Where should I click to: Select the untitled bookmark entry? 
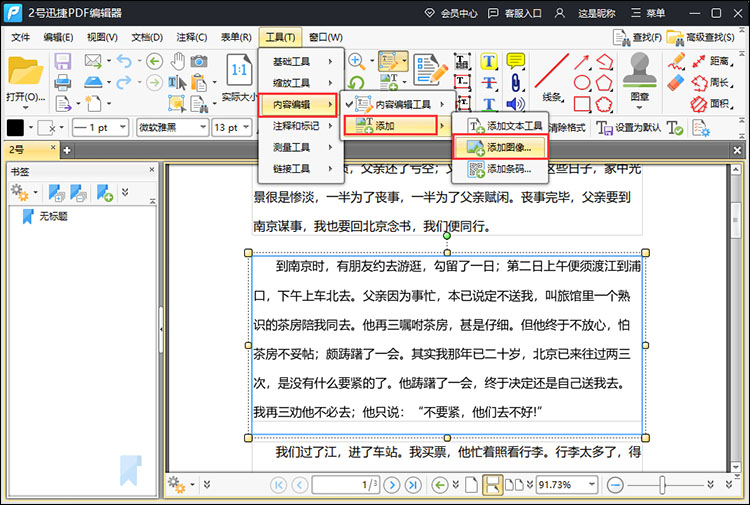(45, 216)
